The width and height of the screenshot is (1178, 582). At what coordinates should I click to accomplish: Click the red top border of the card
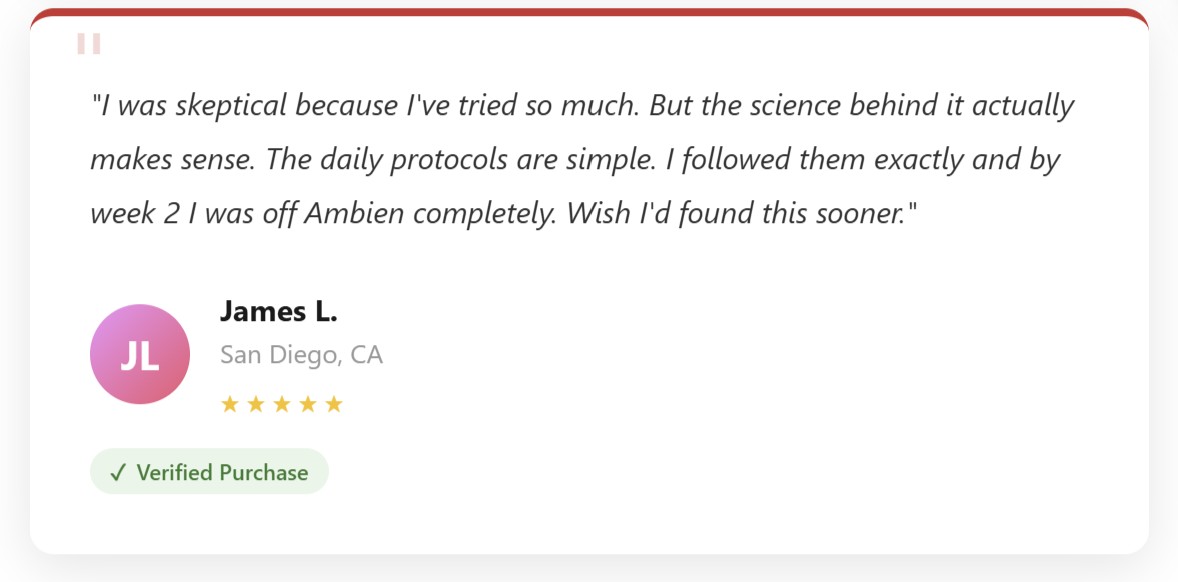pos(589,14)
